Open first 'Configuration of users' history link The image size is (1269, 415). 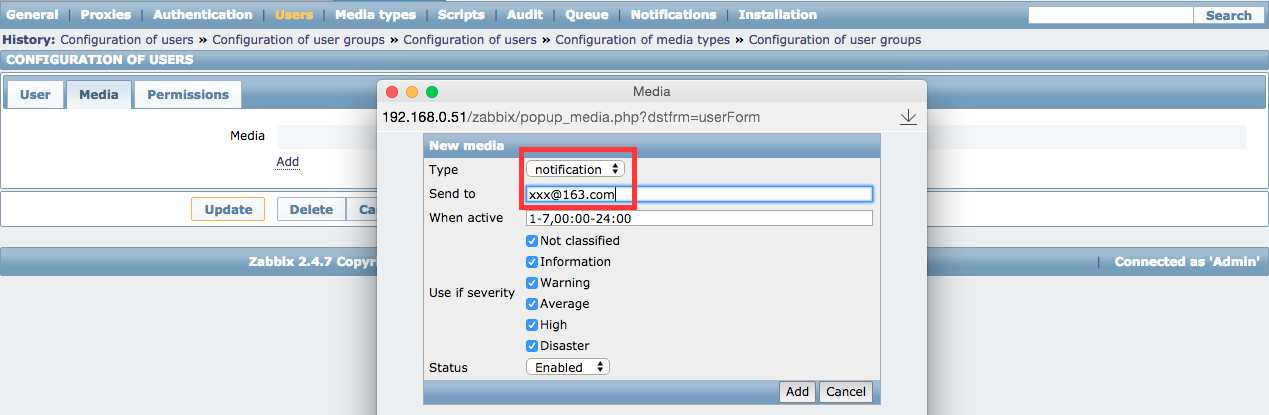[129, 40]
